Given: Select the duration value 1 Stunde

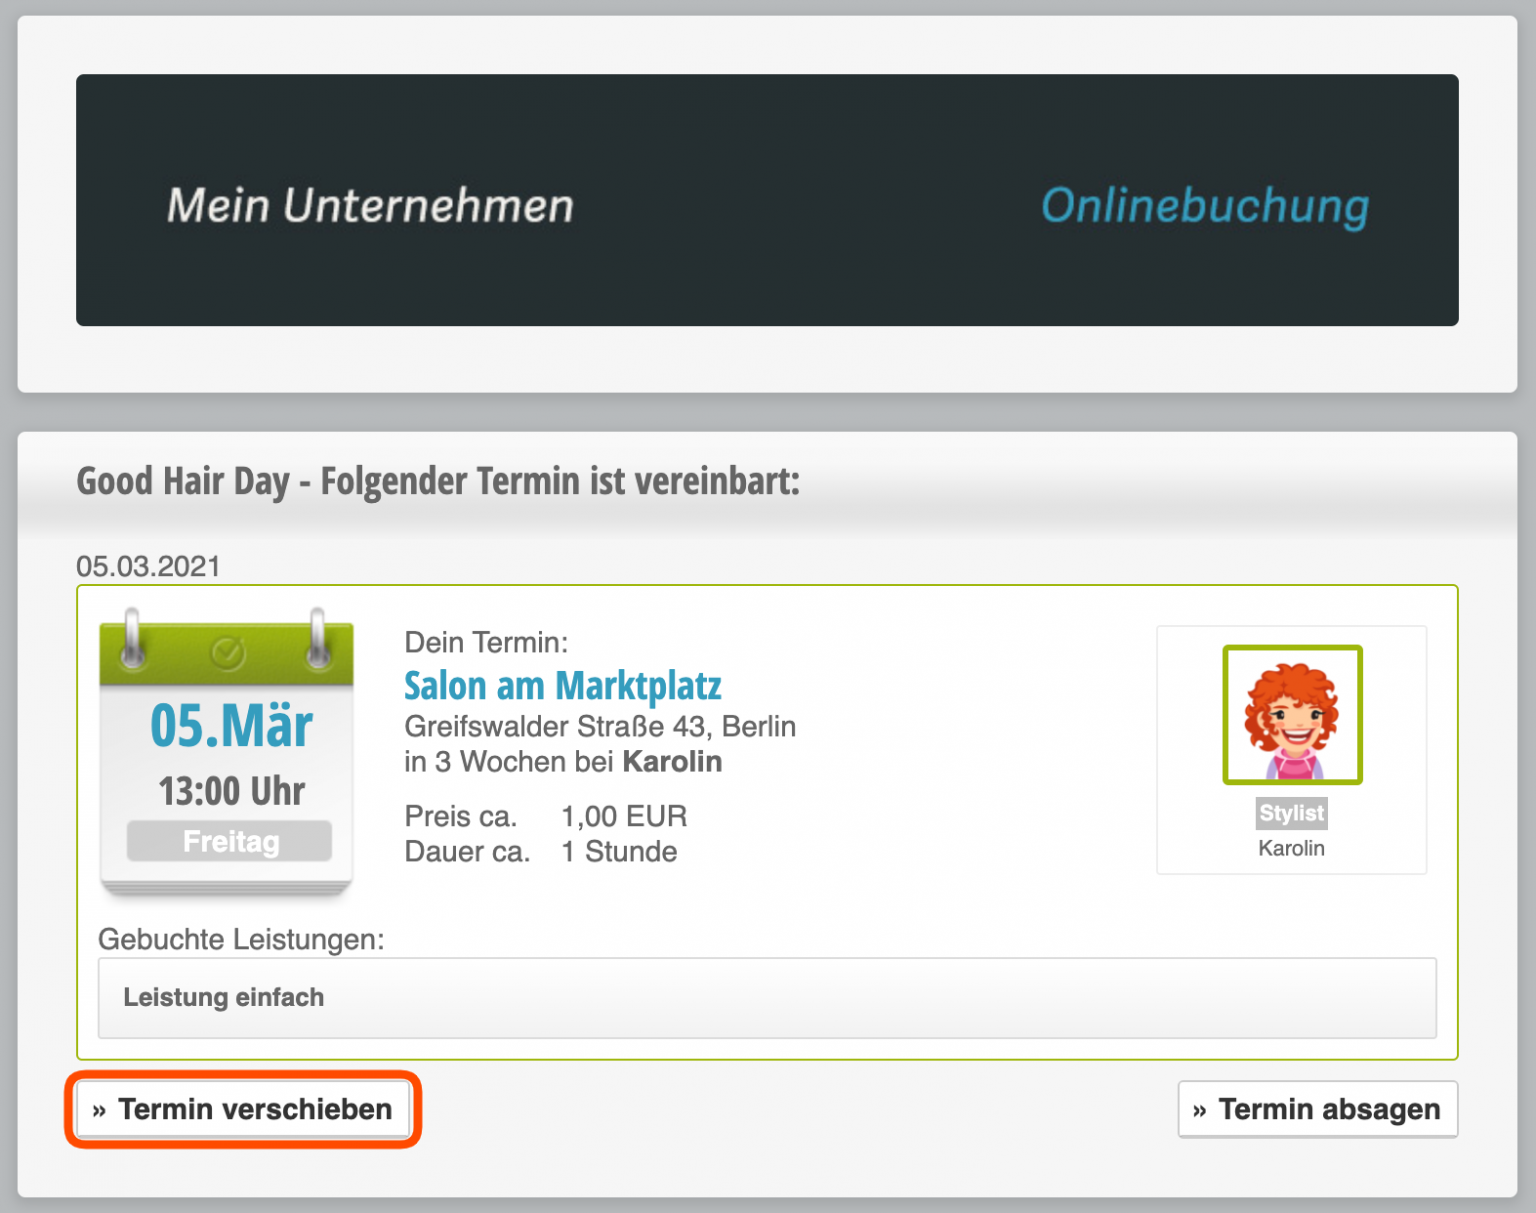Looking at the screenshot, I should (619, 852).
